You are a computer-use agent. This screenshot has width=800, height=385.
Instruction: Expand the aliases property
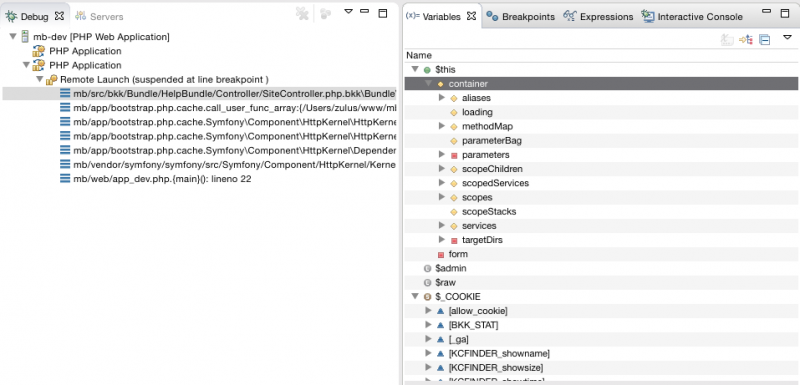[442, 97]
